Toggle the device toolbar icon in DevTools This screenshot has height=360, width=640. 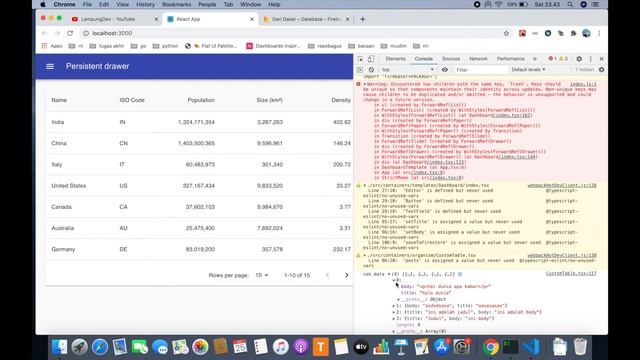click(x=371, y=59)
